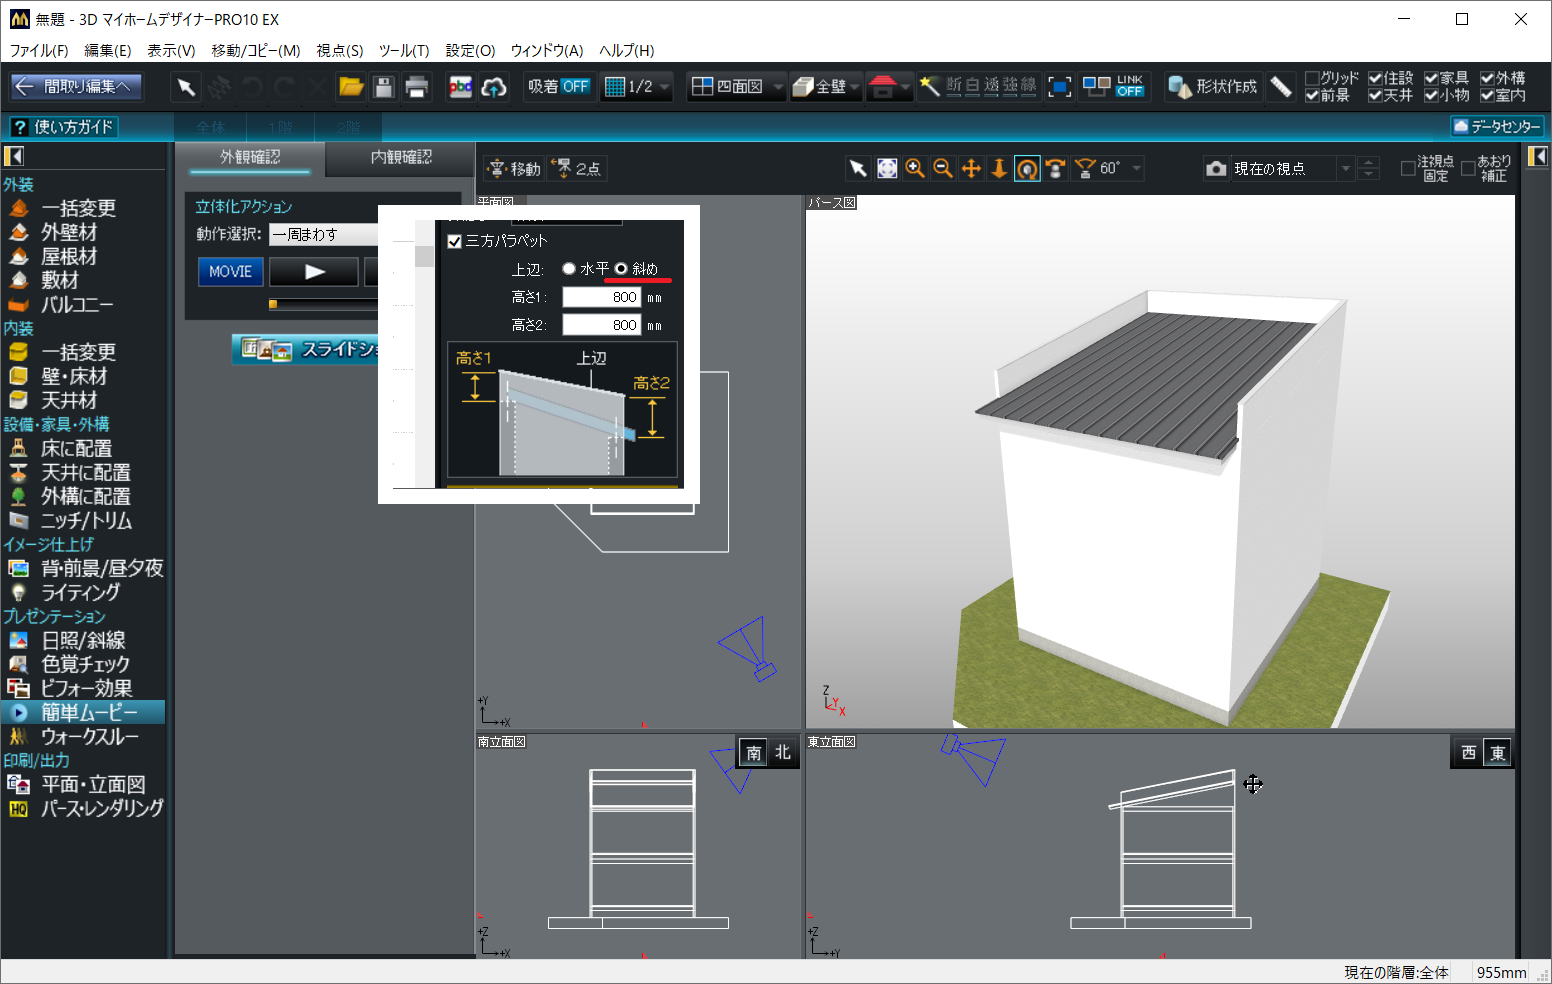Open the ファイル(F) menu
Screen dimensions: 1552x984
click(39, 51)
